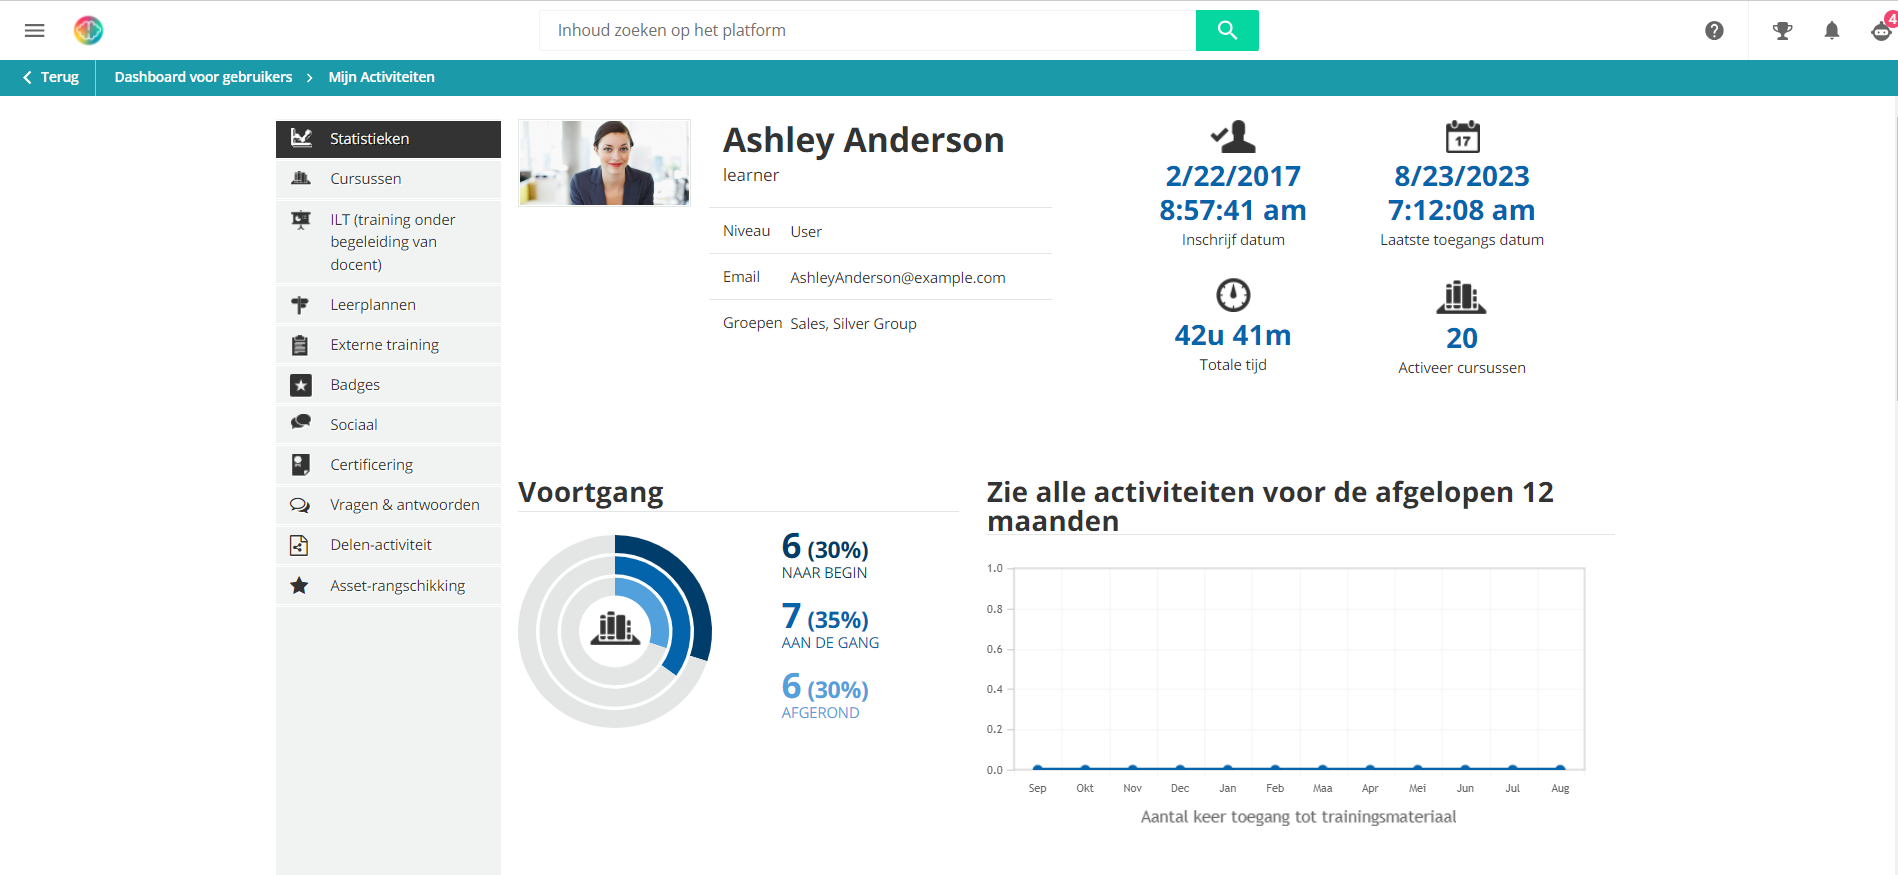Open Externe training
1898x875 pixels.
388,345
